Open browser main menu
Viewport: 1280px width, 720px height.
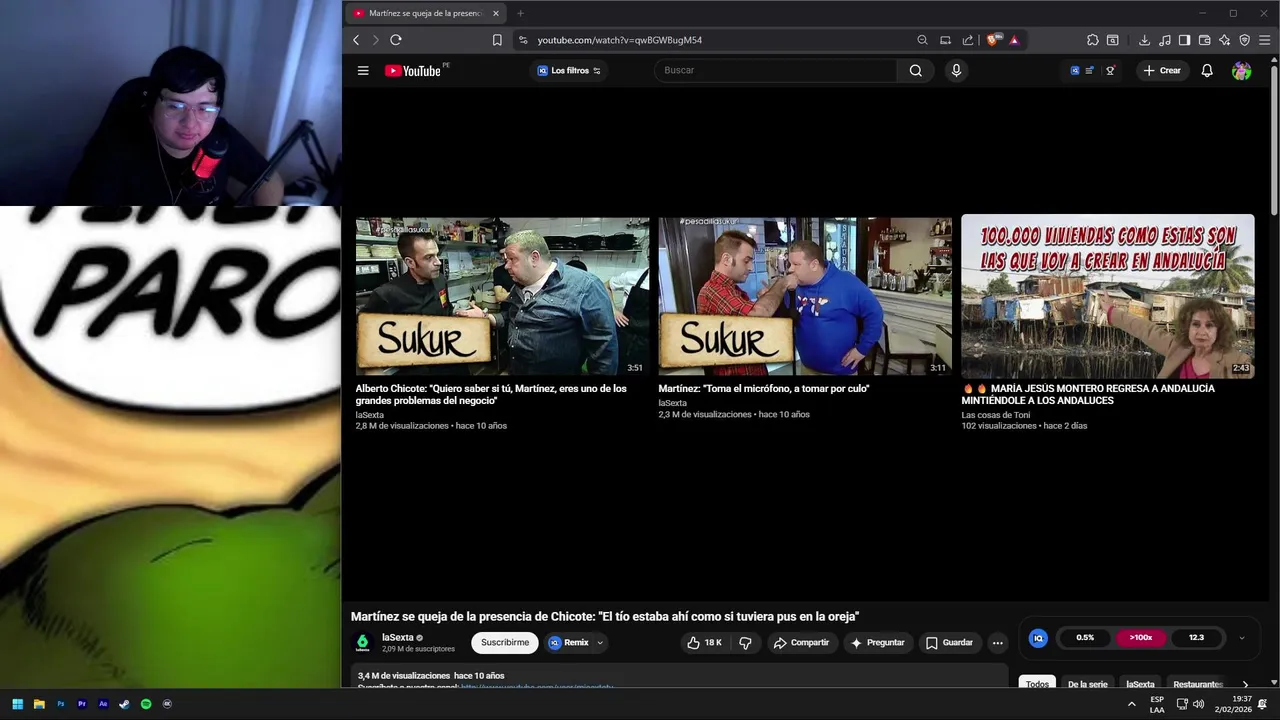coord(1264,40)
